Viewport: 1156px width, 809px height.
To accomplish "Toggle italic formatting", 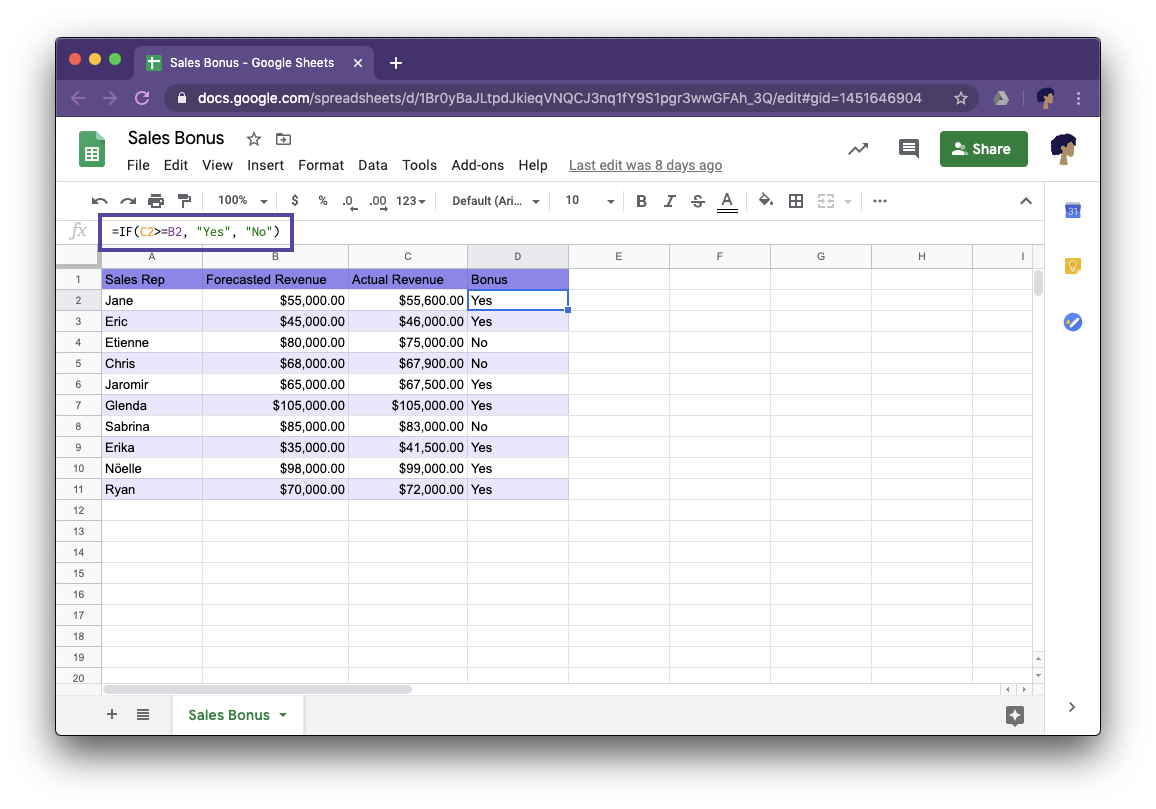I will [669, 200].
